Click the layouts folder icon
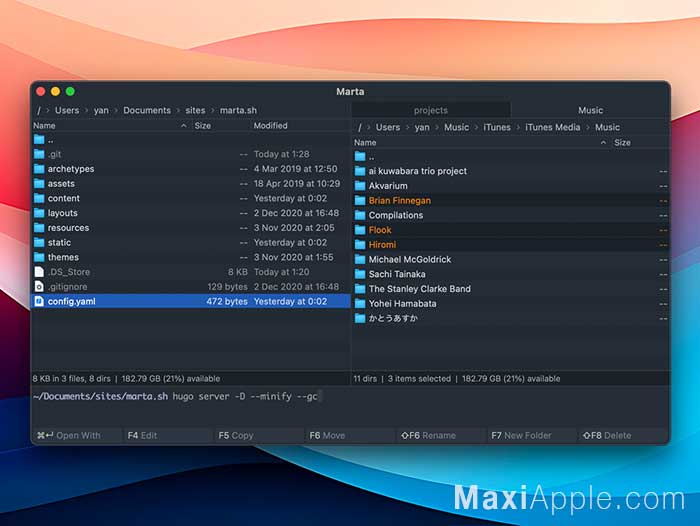The height and width of the screenshot is (526, 700). pos(39,213)
